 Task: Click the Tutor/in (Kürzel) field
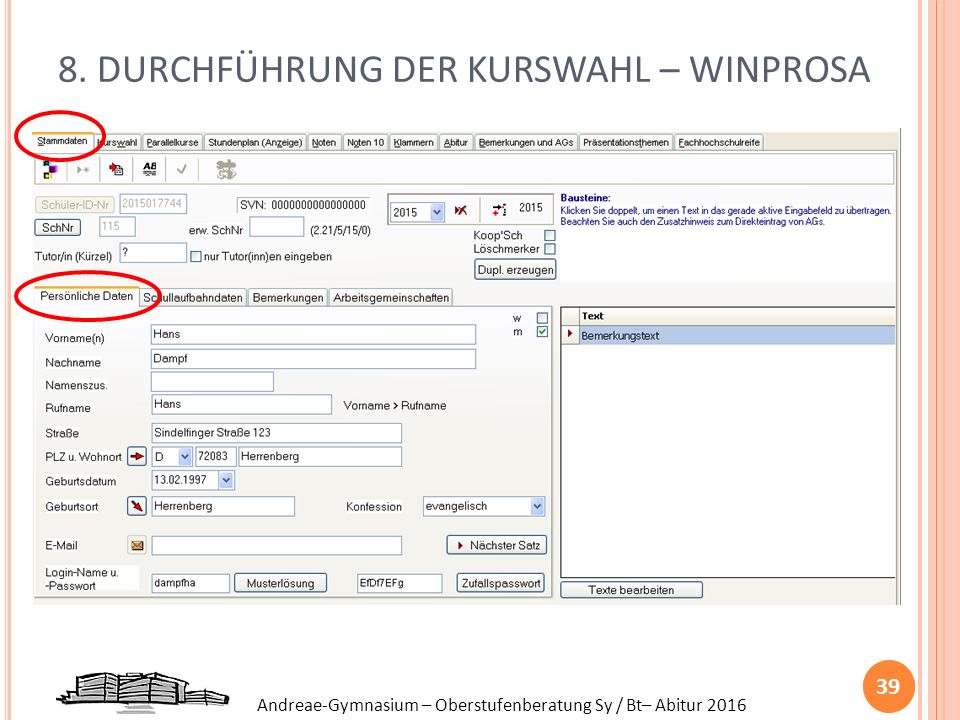[153, 252]
